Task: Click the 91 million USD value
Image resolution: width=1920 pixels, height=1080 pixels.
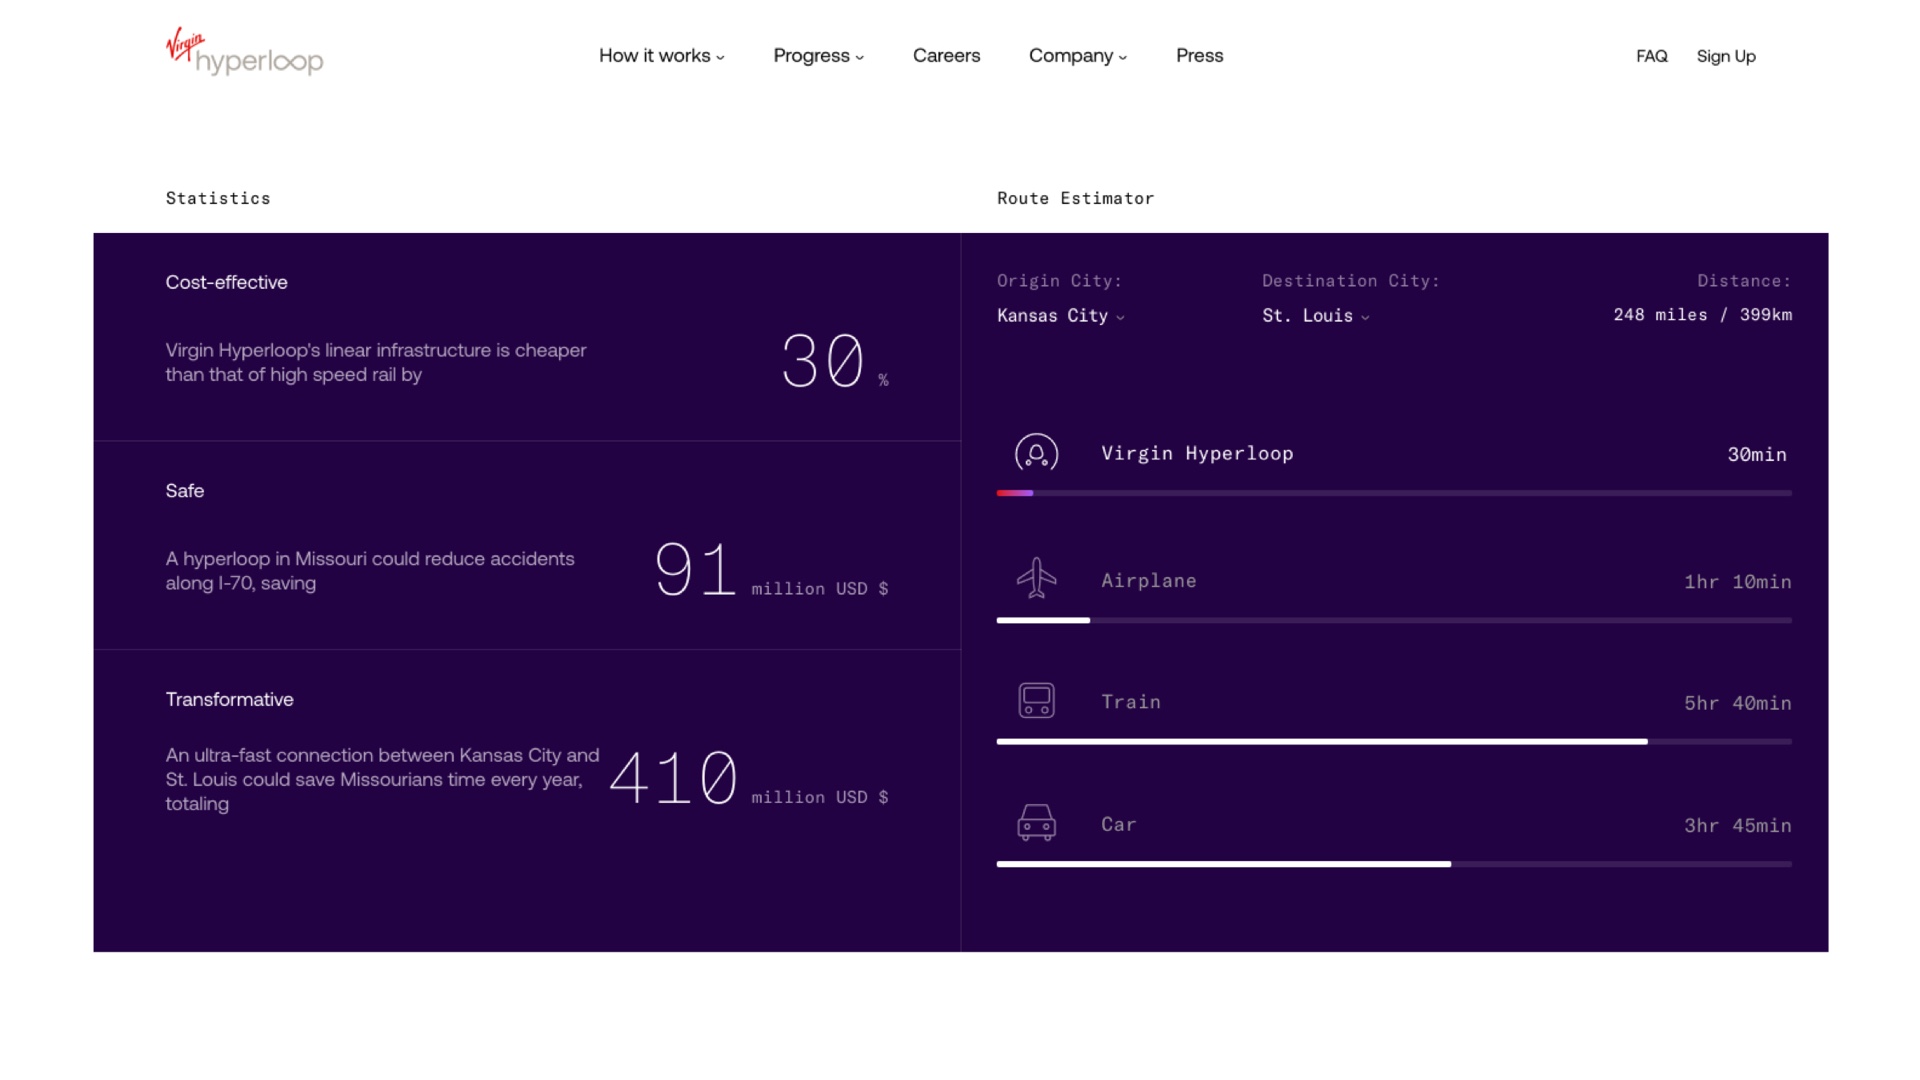Action: point(771,570)
